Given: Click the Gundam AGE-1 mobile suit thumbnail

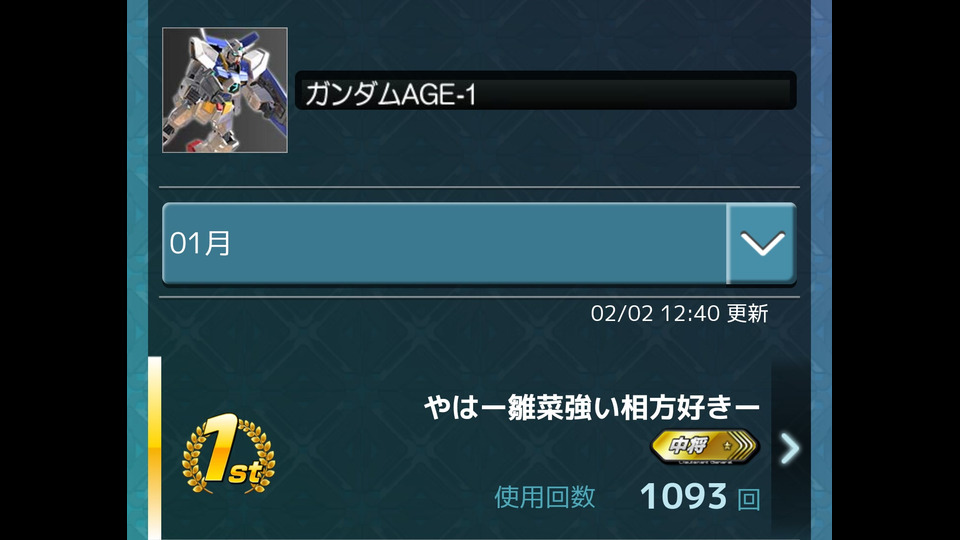Looking at the screenshot, I should pyautogui.click(x=225, y=90).
